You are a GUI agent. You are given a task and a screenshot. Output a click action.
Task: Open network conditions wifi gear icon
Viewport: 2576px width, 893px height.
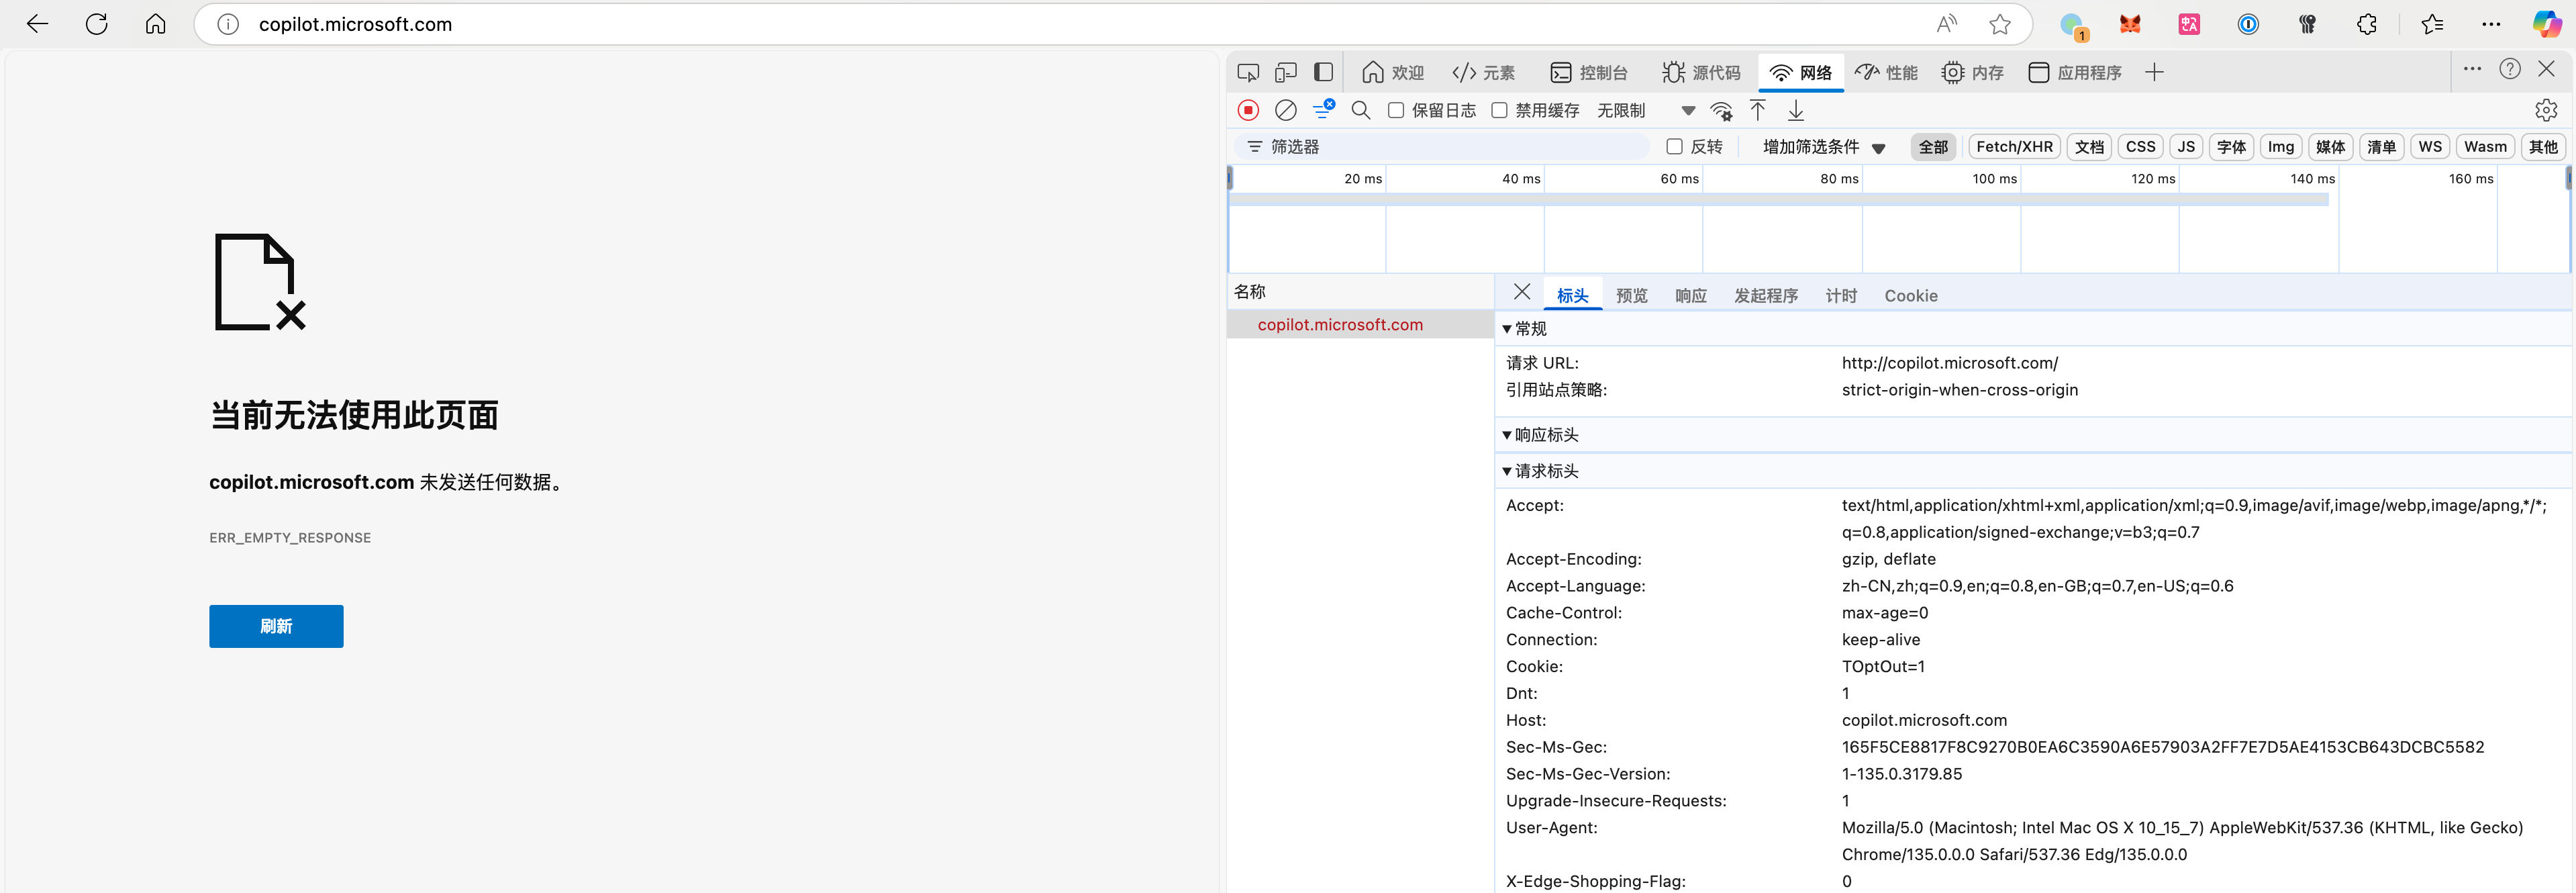(1721, 110)
